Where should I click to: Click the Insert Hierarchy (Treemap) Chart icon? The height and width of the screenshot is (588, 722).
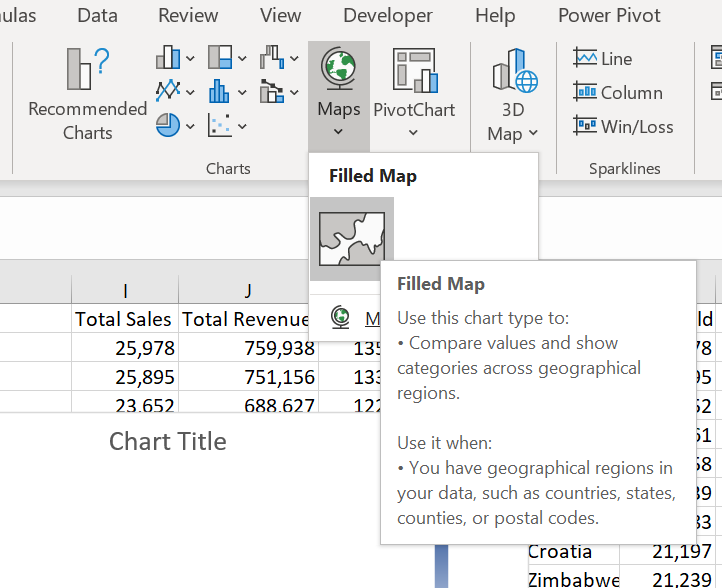[219, 57]
